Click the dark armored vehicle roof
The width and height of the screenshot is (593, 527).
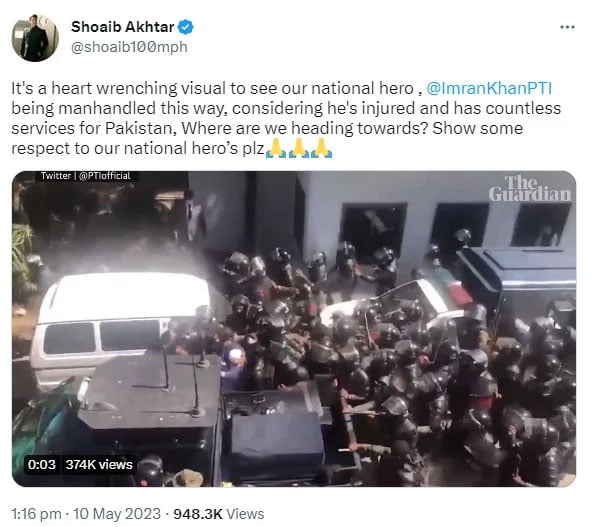click(151, 390)
